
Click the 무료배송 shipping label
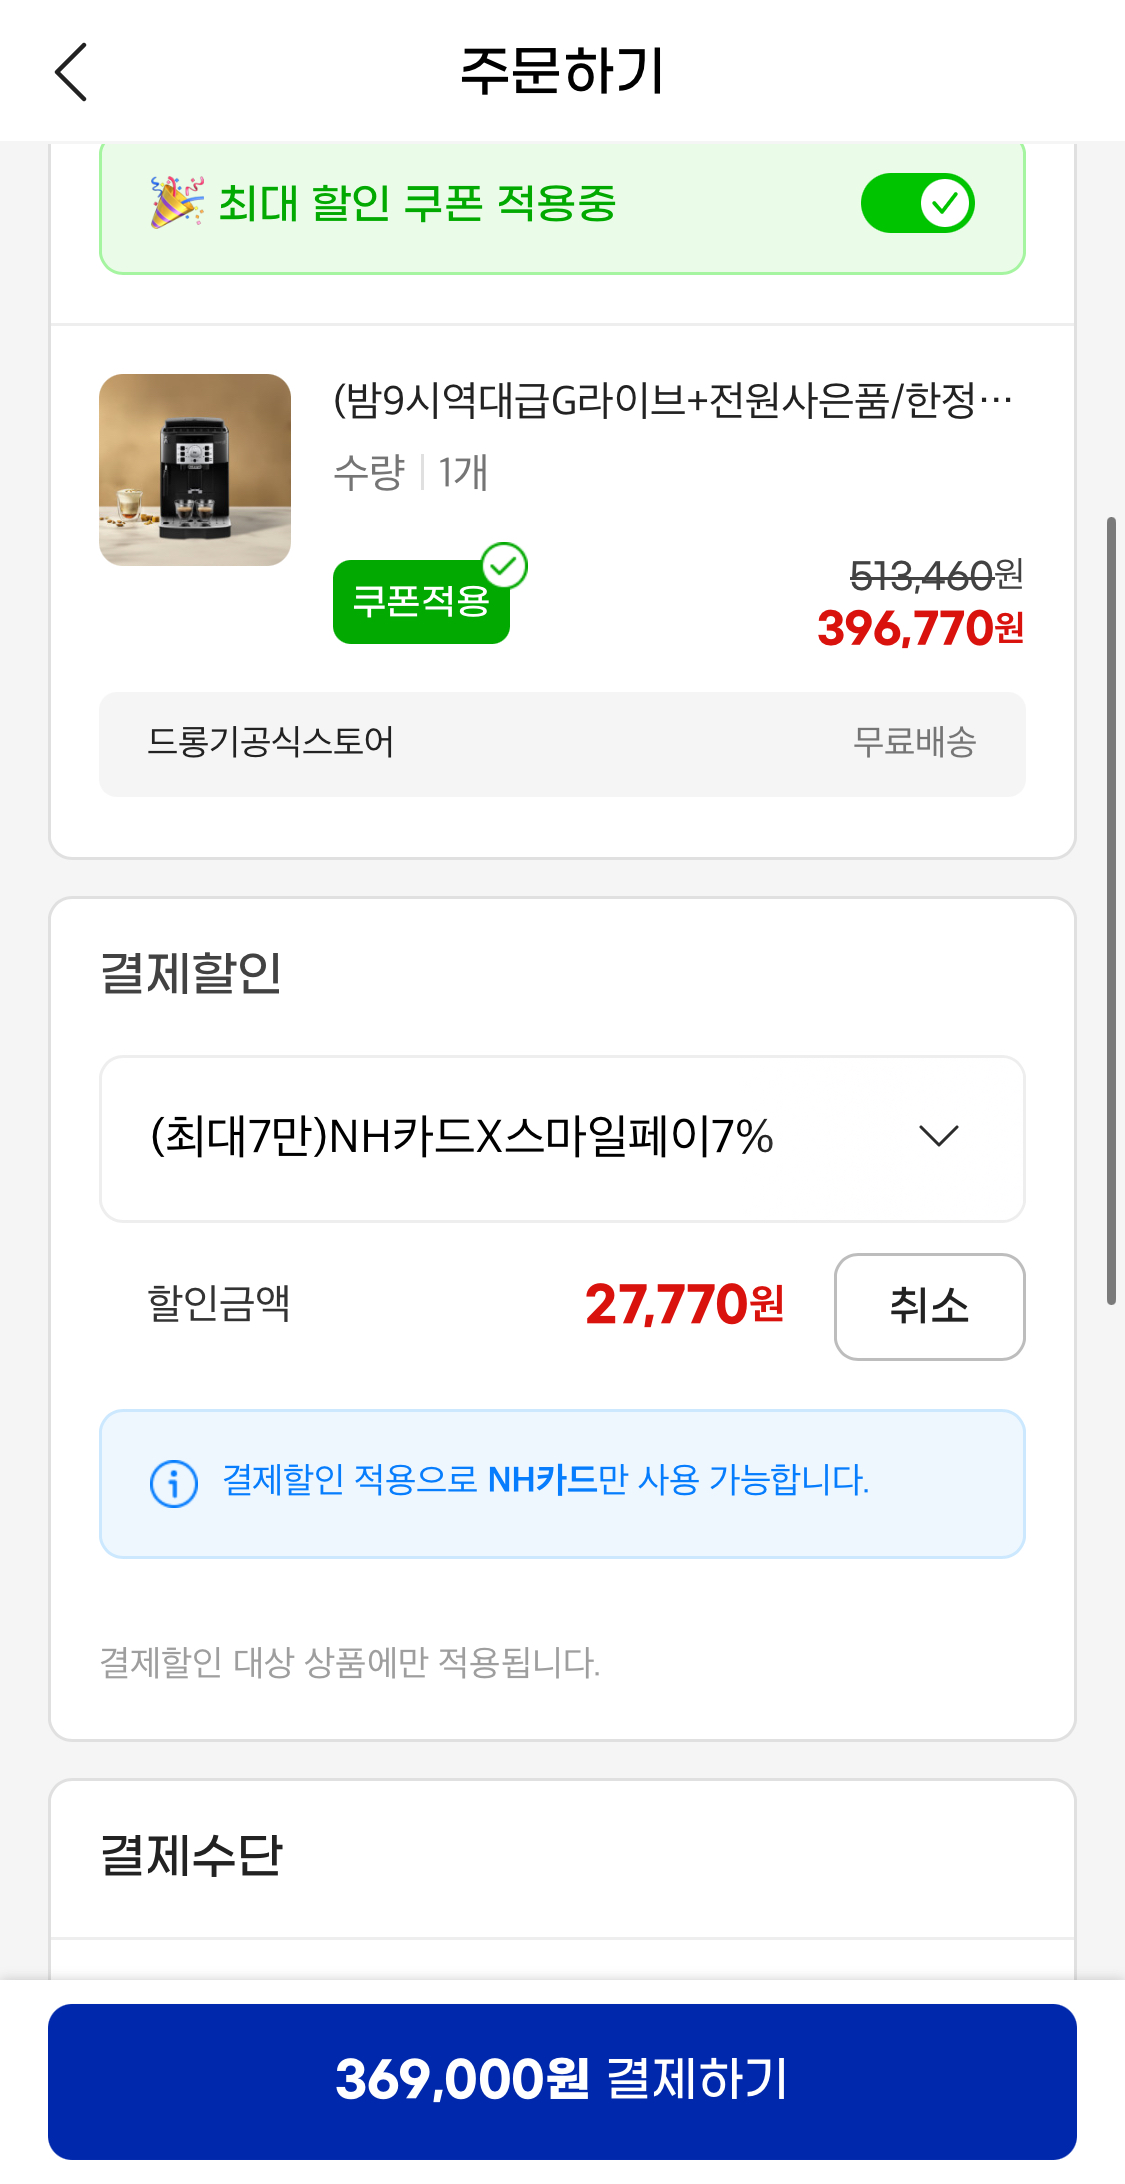(x=914, y=743)
